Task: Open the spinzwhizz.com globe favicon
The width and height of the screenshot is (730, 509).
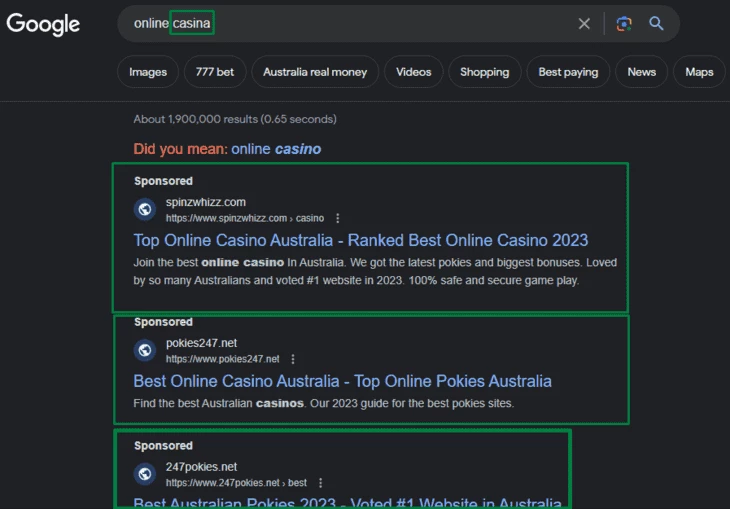Action: coord(145,209)
